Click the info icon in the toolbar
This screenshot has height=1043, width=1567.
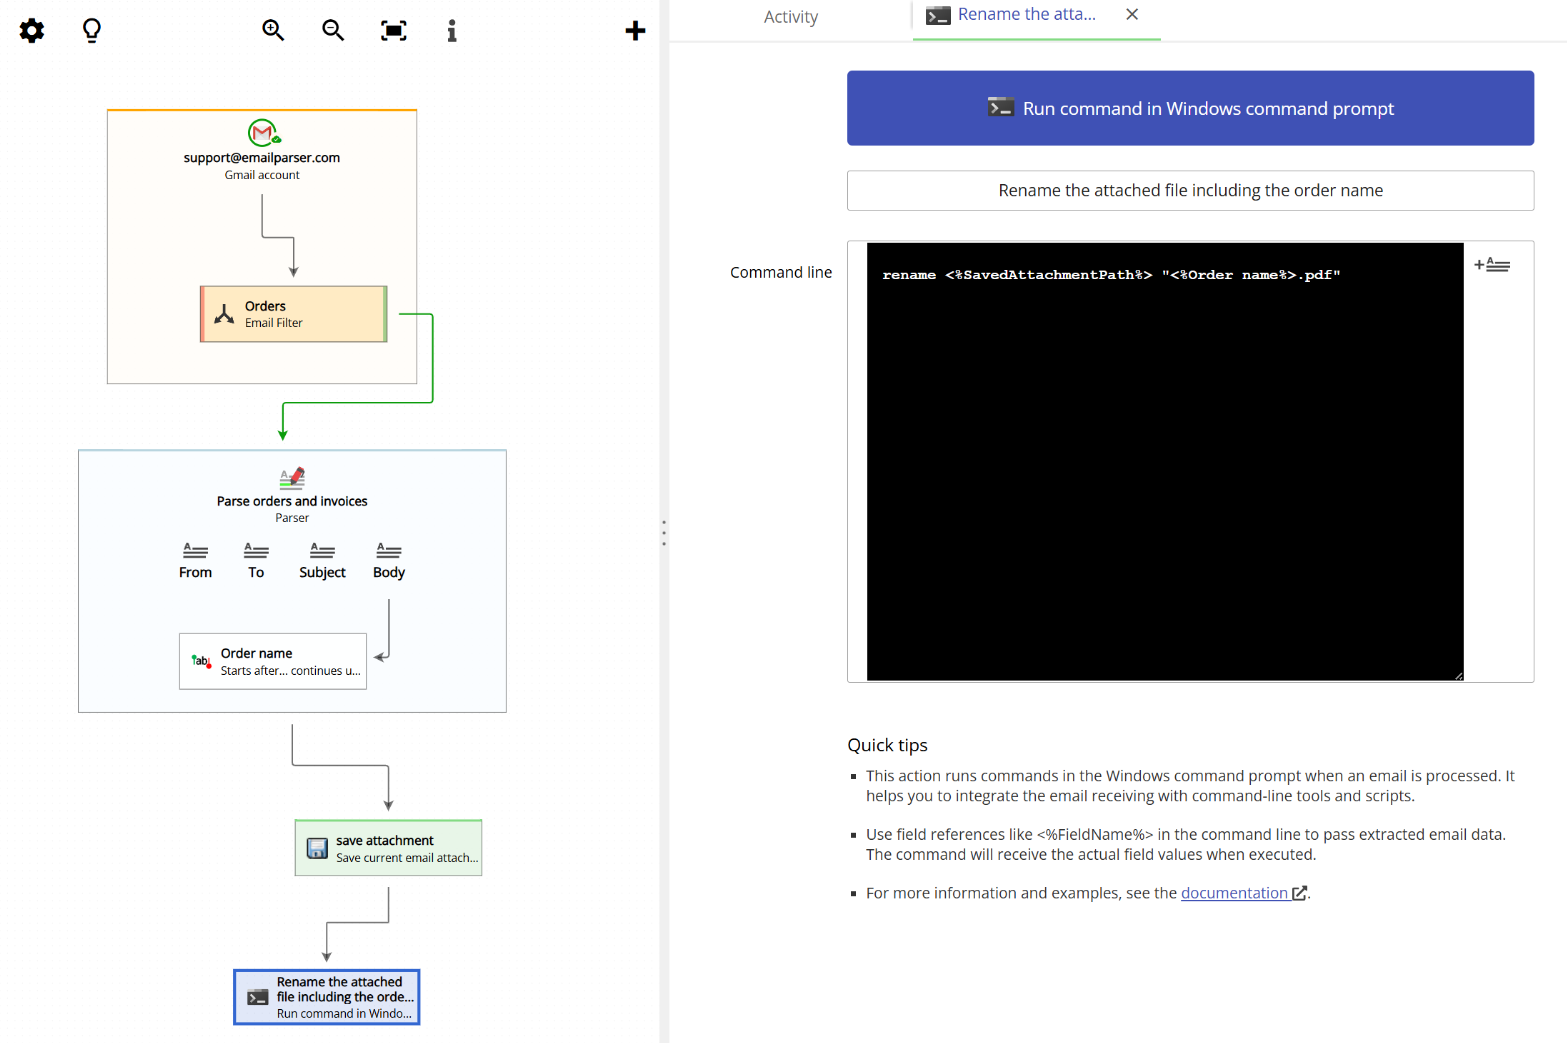[451, 30]
